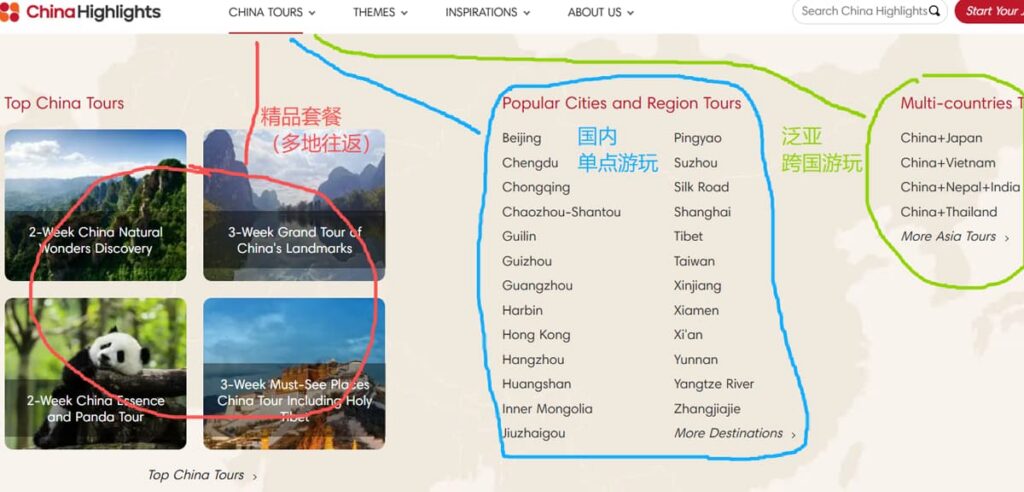This screenshot has width=1024, height=492.
Task: Open Harbin tours
Action: [x=522, y=310]
